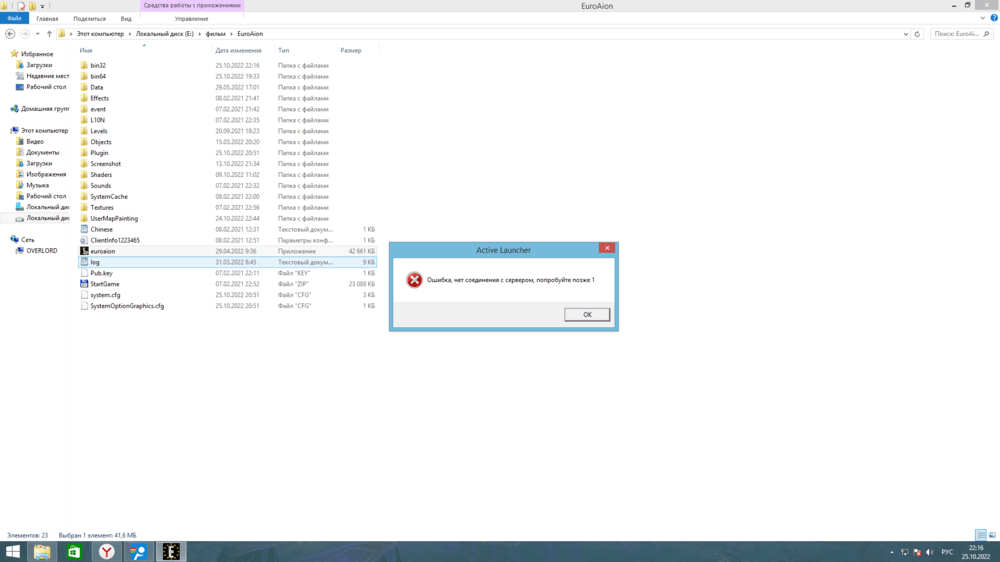Close the Active Launcher error dialog
This screenshot has width=1000, height=562.
[606, 248]
